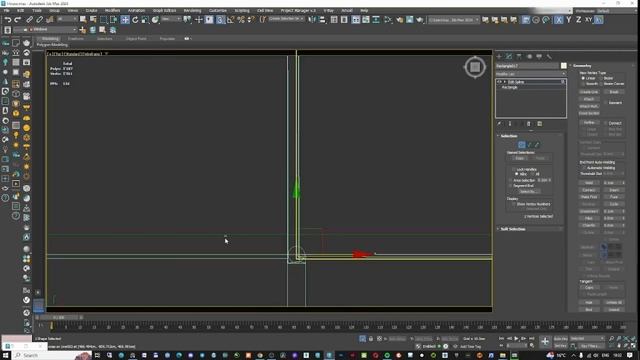640x360 pixels.
Task: Open the Workspaces dropdown
Action: 606,11
